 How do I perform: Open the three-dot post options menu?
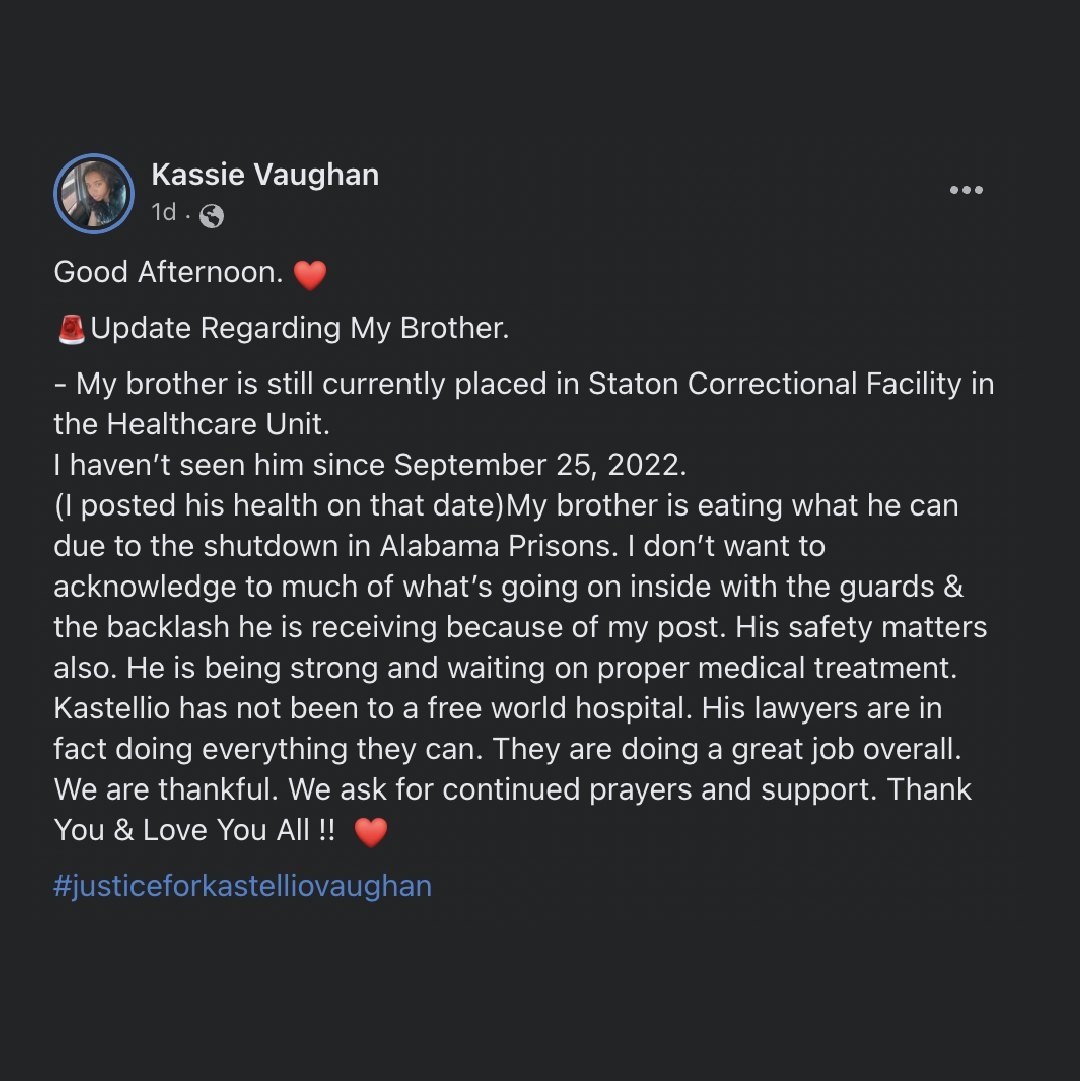point(966,190)
